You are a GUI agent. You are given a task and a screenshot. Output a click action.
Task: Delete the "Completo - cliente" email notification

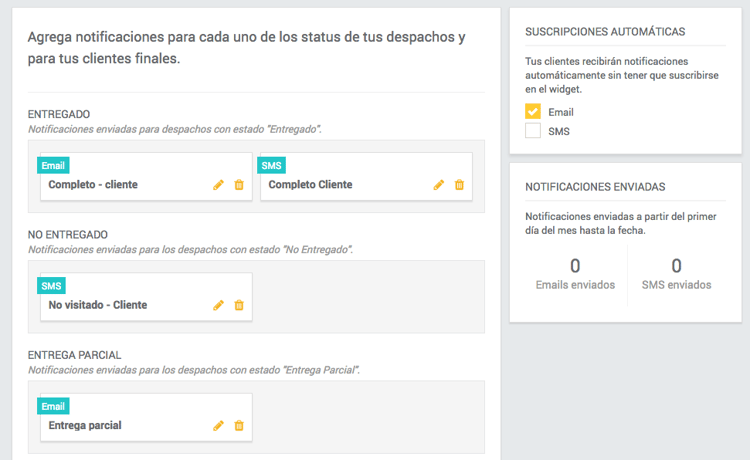pos(238,185)
